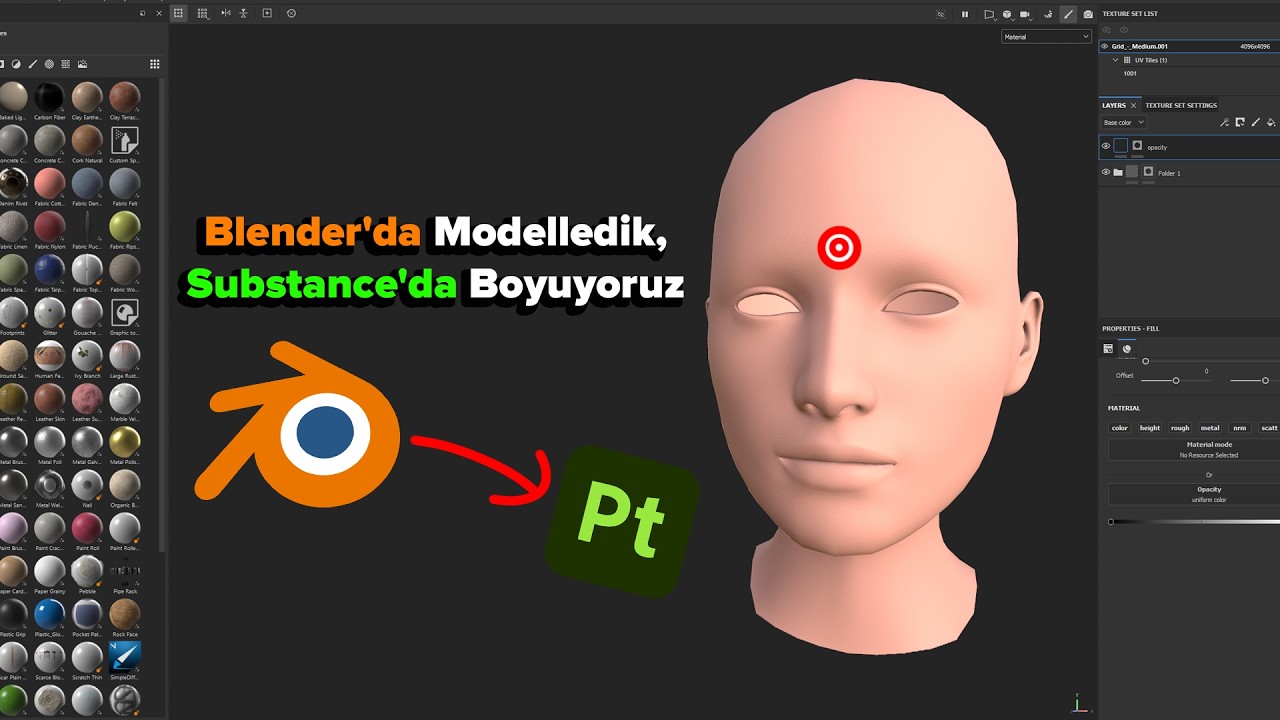Switch to the LAYERS tab
Viewport: 1280px width, 720px height.
(x=1114, y=105)
